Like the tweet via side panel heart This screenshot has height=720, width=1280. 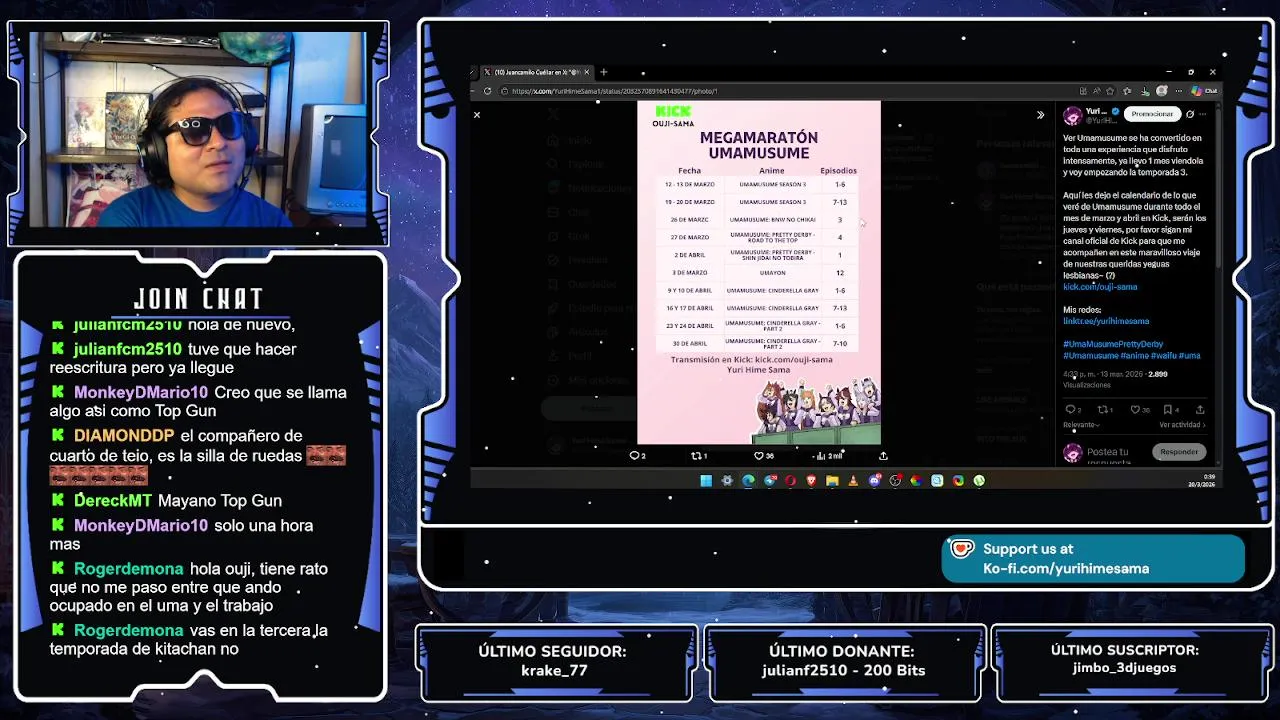(x=1137, y=410)
